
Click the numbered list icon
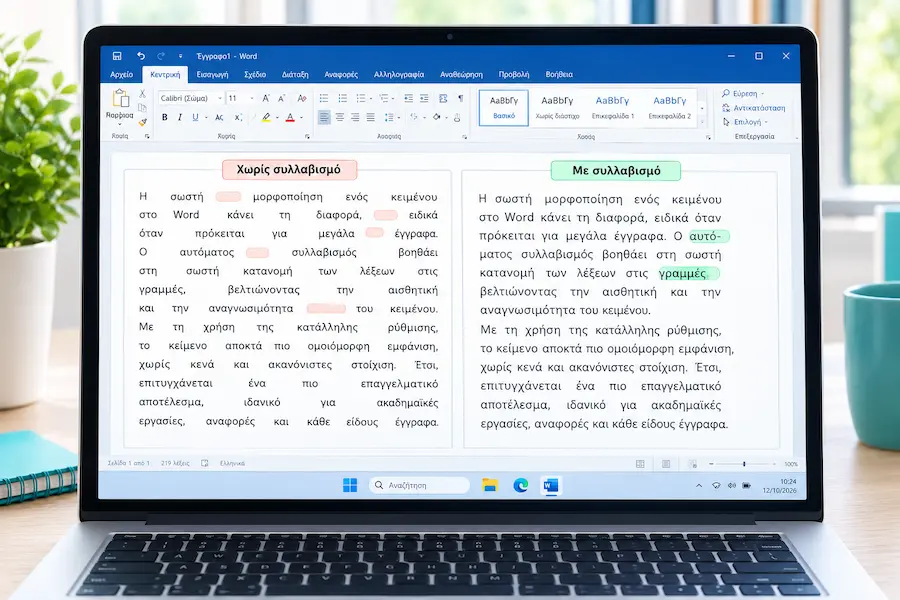tap(343, 98)
